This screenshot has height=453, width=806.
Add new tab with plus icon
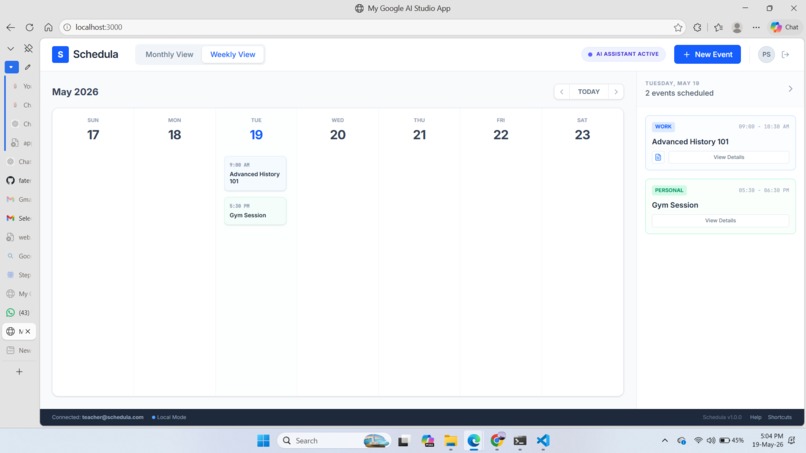[x=19, y=371]
